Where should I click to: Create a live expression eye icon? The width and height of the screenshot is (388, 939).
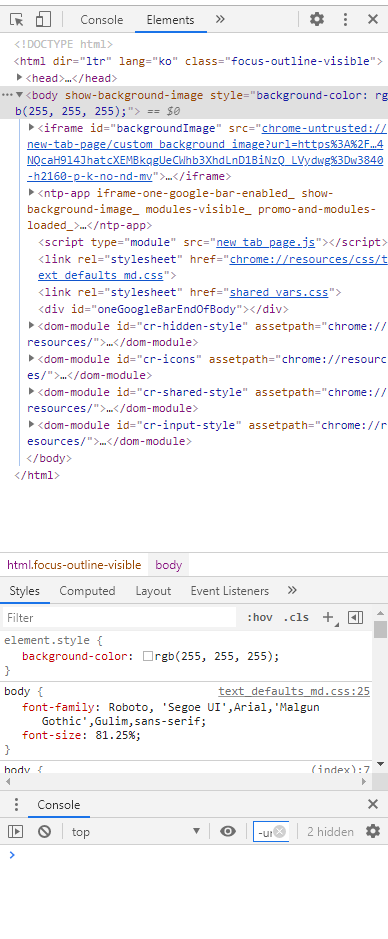[228, 831]
